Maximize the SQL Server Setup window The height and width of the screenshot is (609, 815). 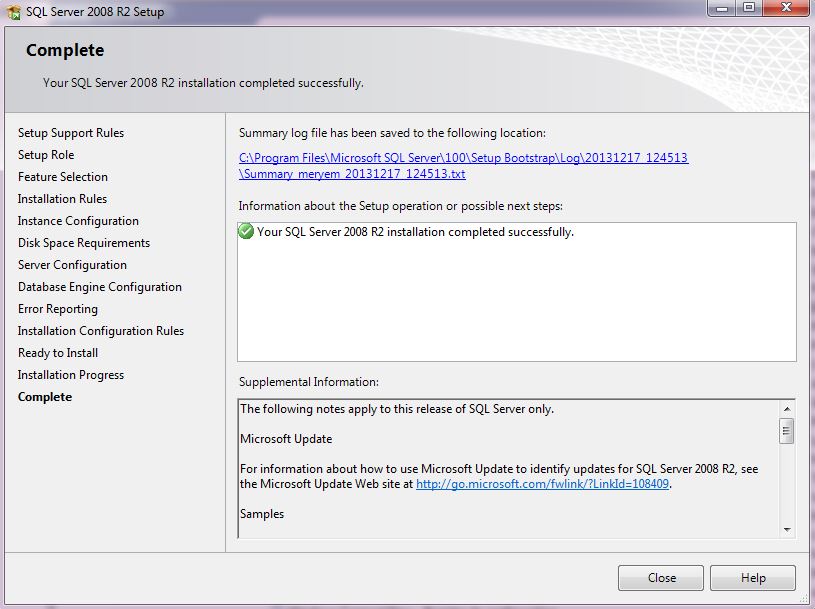click(x=748, y=8)
